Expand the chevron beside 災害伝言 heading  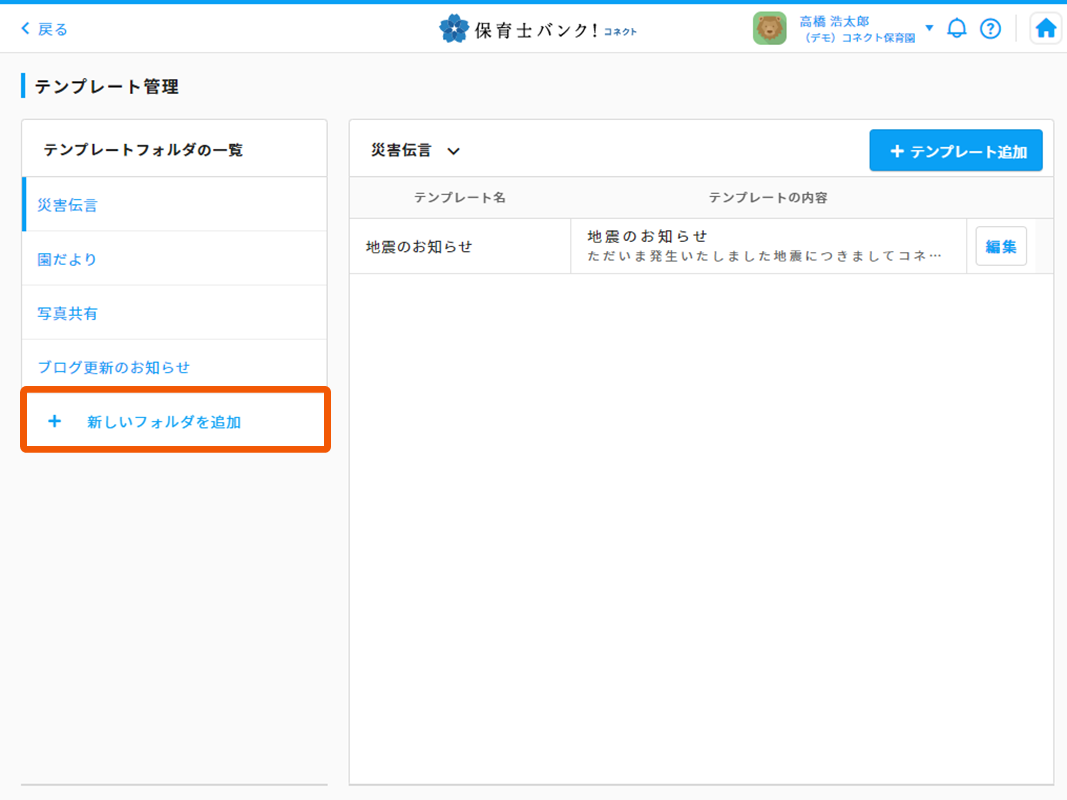(x=453, y=151)
